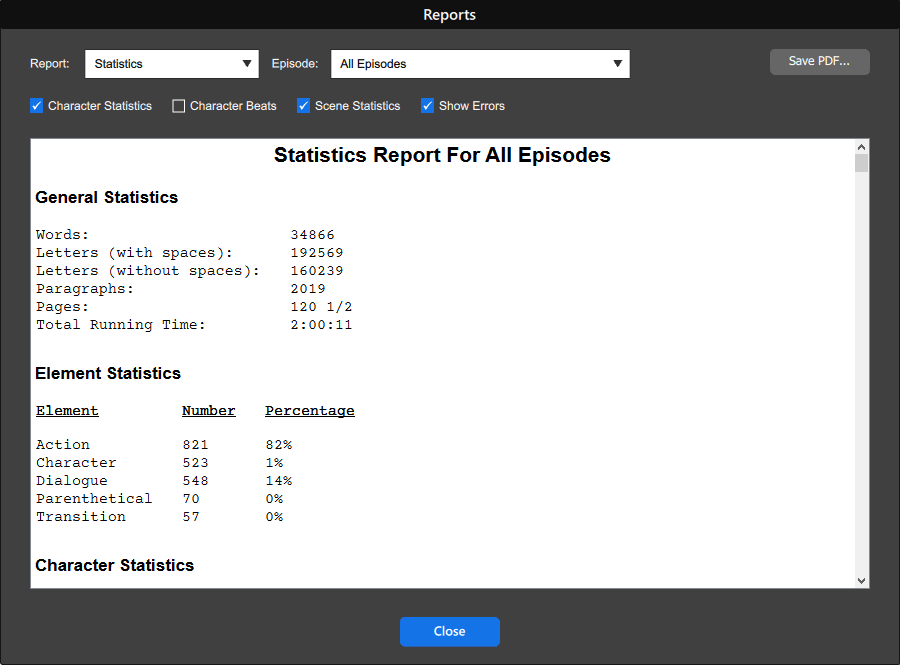Click the Close button
The image size is (900, 665).
(x=449, y=631)
